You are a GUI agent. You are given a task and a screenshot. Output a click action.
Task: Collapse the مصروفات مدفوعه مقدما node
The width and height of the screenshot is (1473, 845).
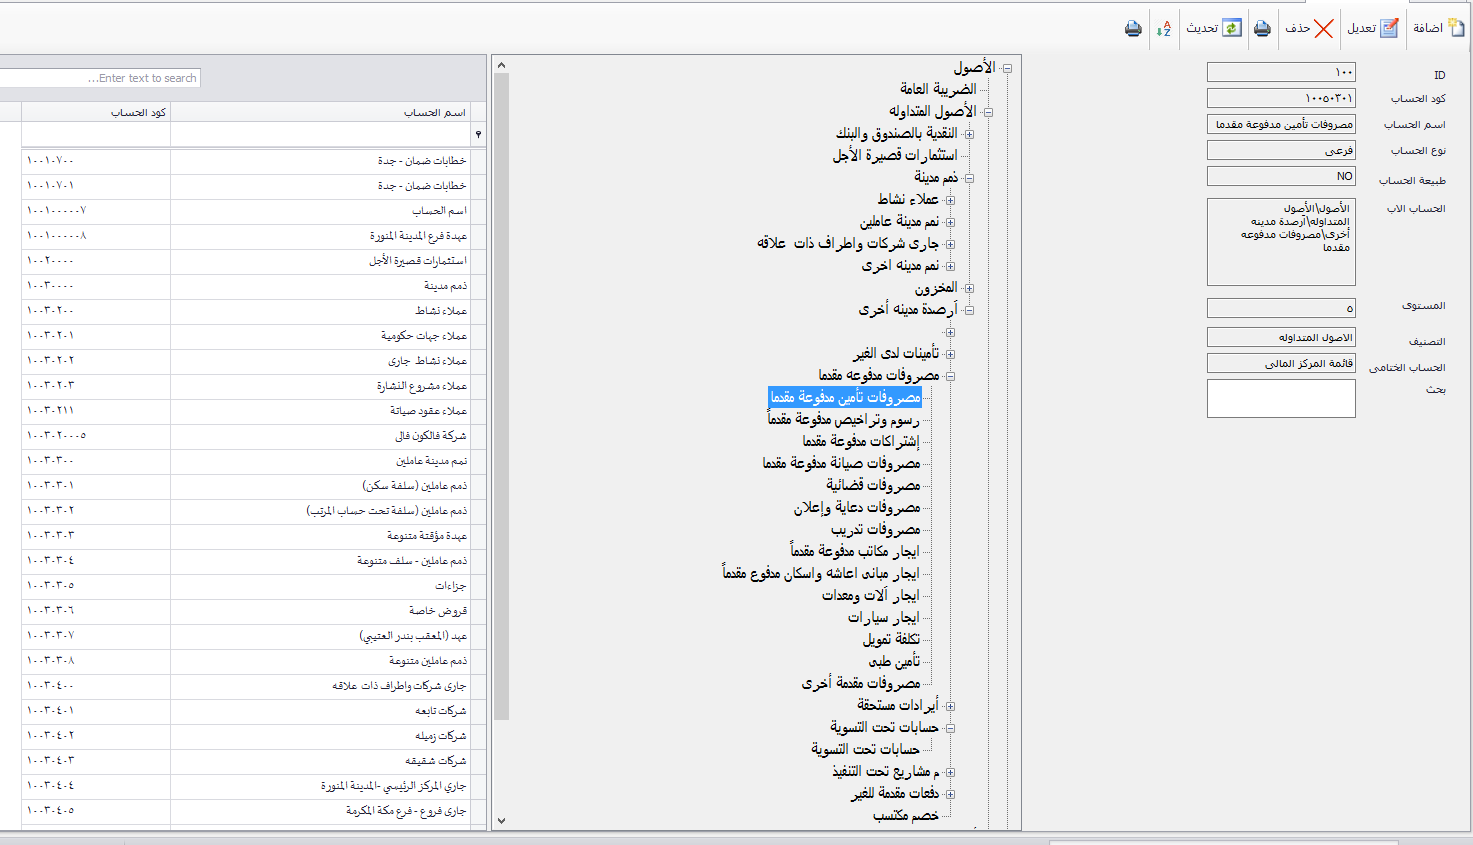(x=950, y=376)
